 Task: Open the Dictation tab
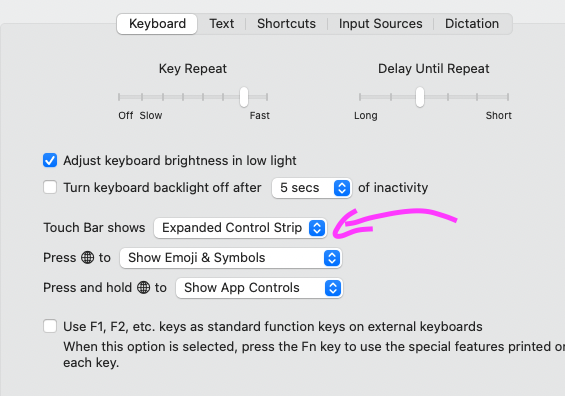[472, 24]
